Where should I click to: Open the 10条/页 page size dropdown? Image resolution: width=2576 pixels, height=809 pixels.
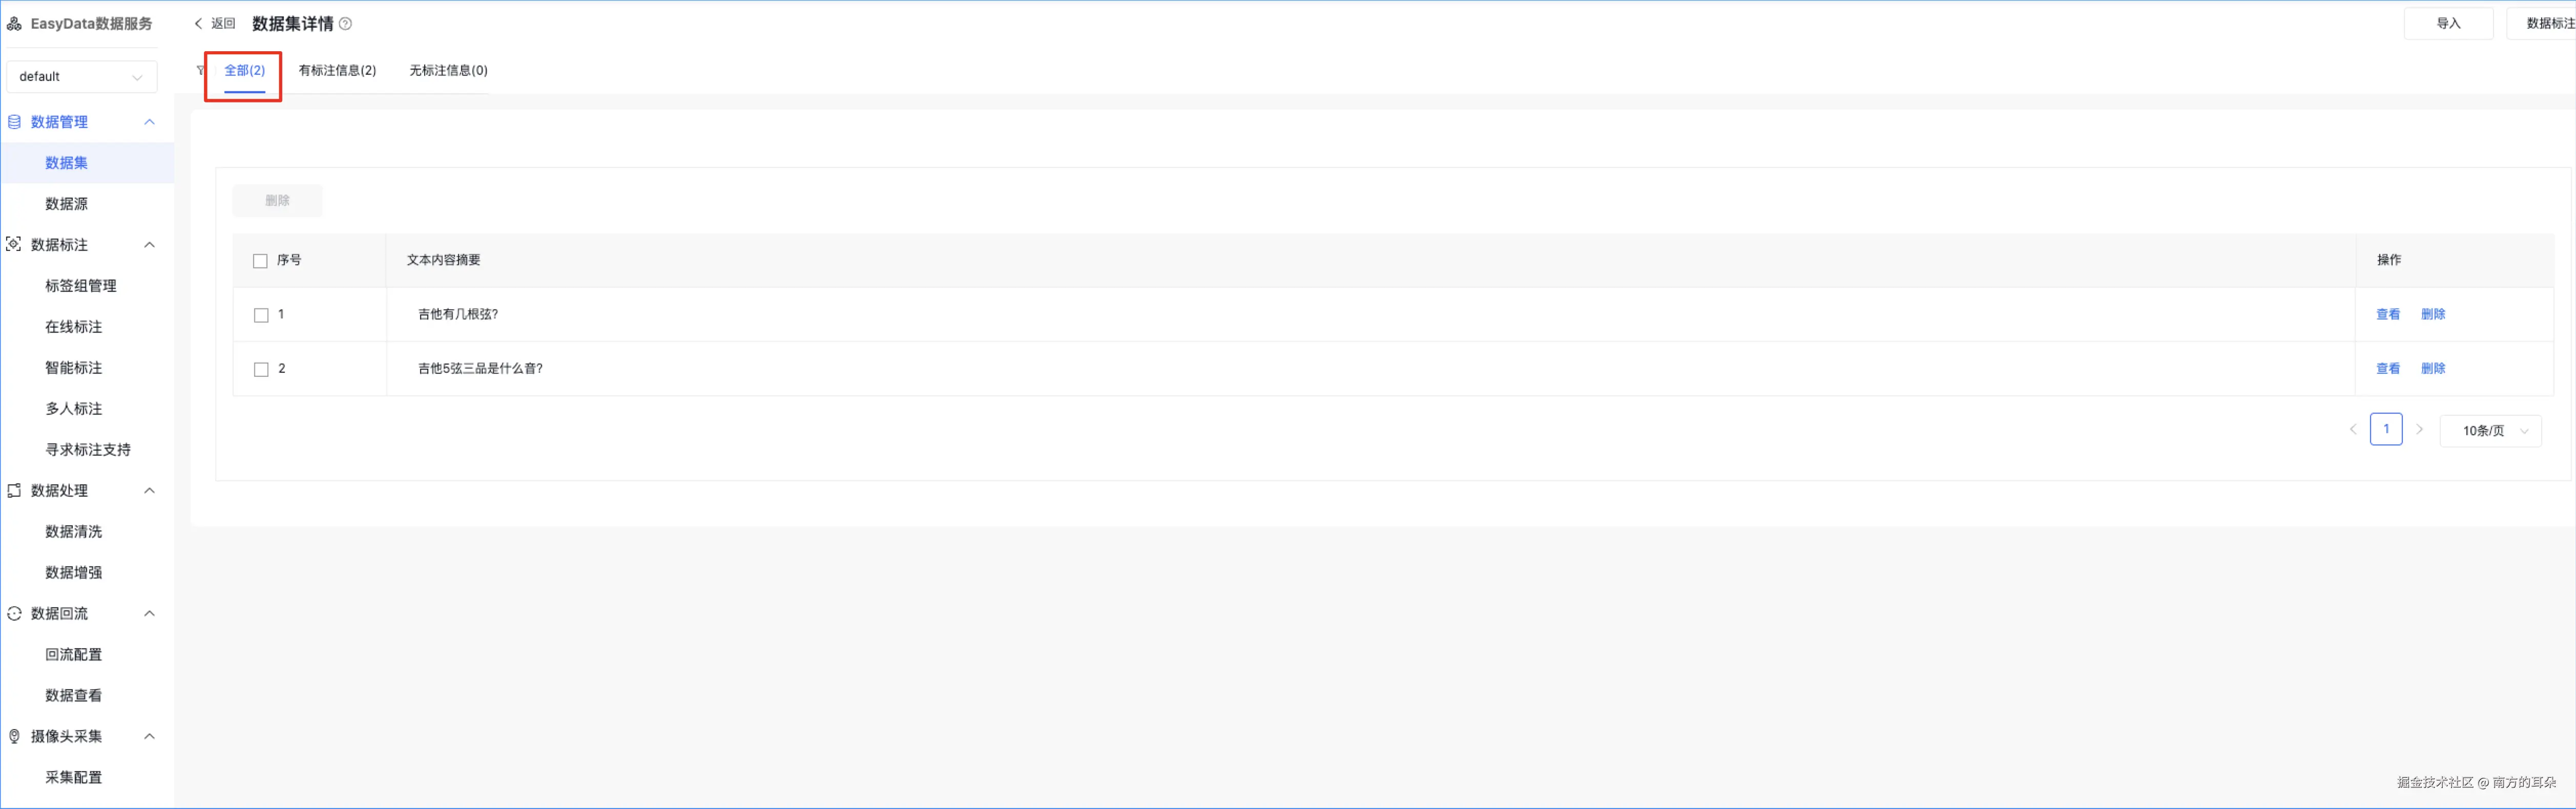(2490, 431)
